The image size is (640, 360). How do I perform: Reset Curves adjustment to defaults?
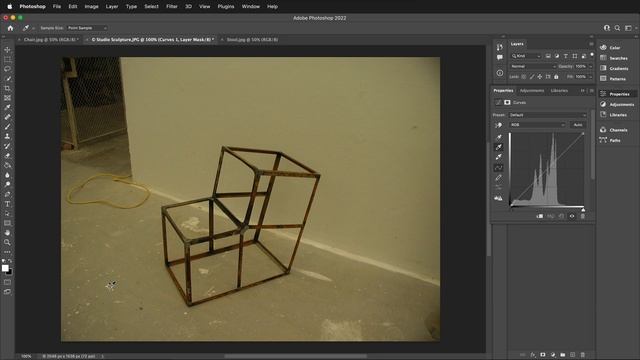[x=561, y=216]
